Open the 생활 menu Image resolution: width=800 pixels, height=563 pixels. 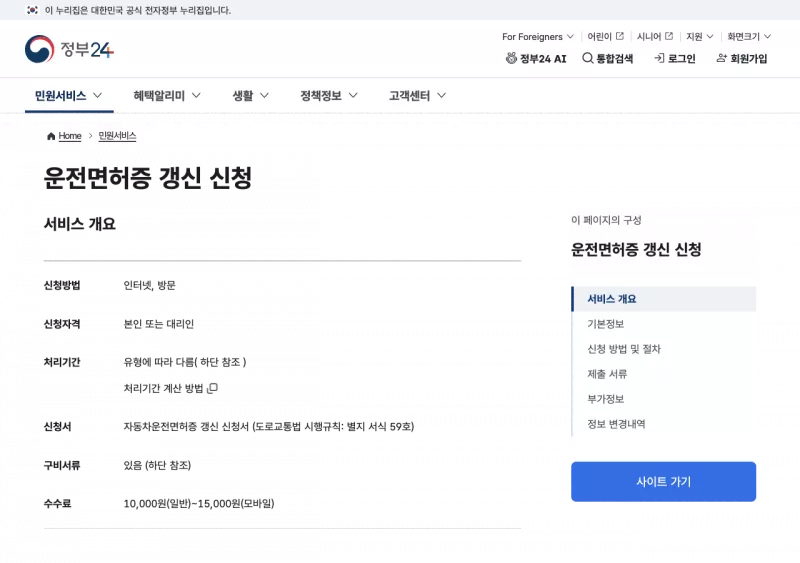point(251,95)
